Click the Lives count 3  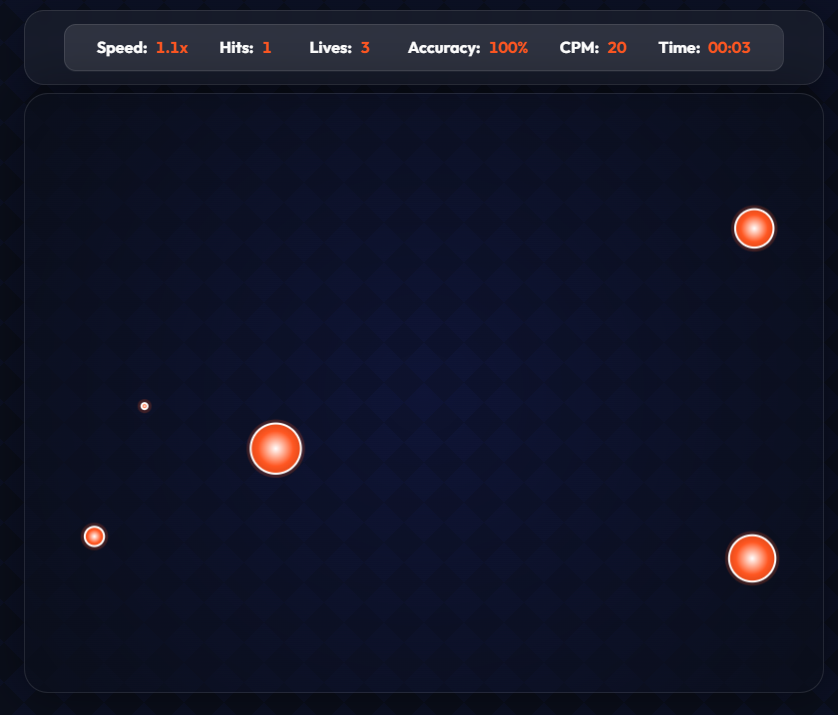365,48
